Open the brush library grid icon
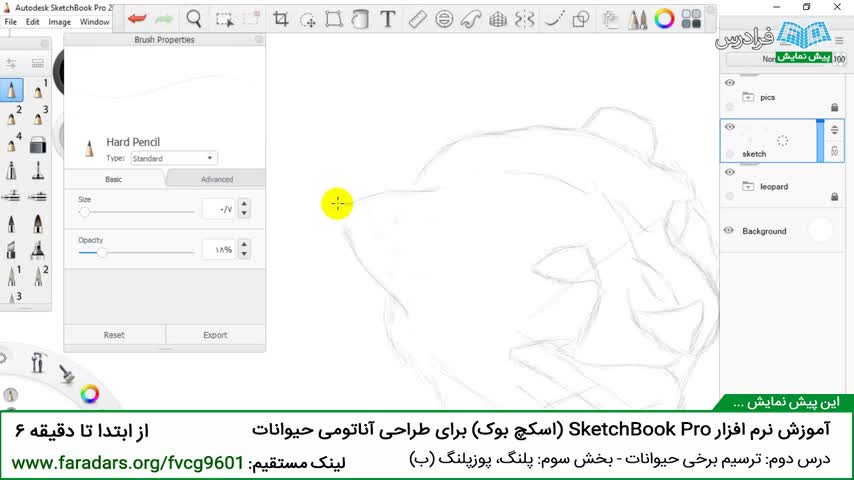The width and height of the screenshot is (854, 480). (x=38, y=63)
